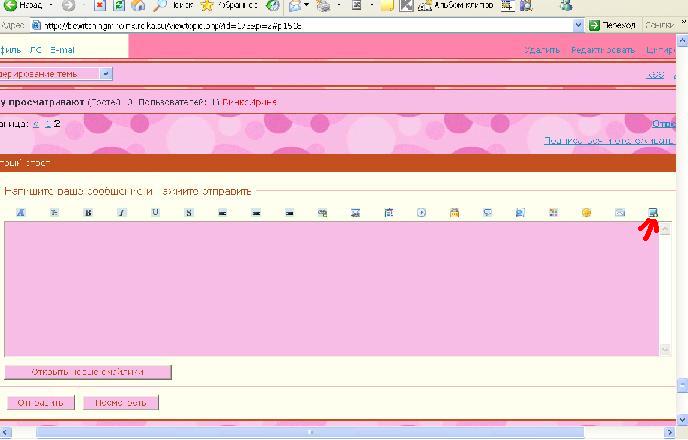Submit the message with Отправить button
The height and width of the screenshot is (440, 688).
41,402
